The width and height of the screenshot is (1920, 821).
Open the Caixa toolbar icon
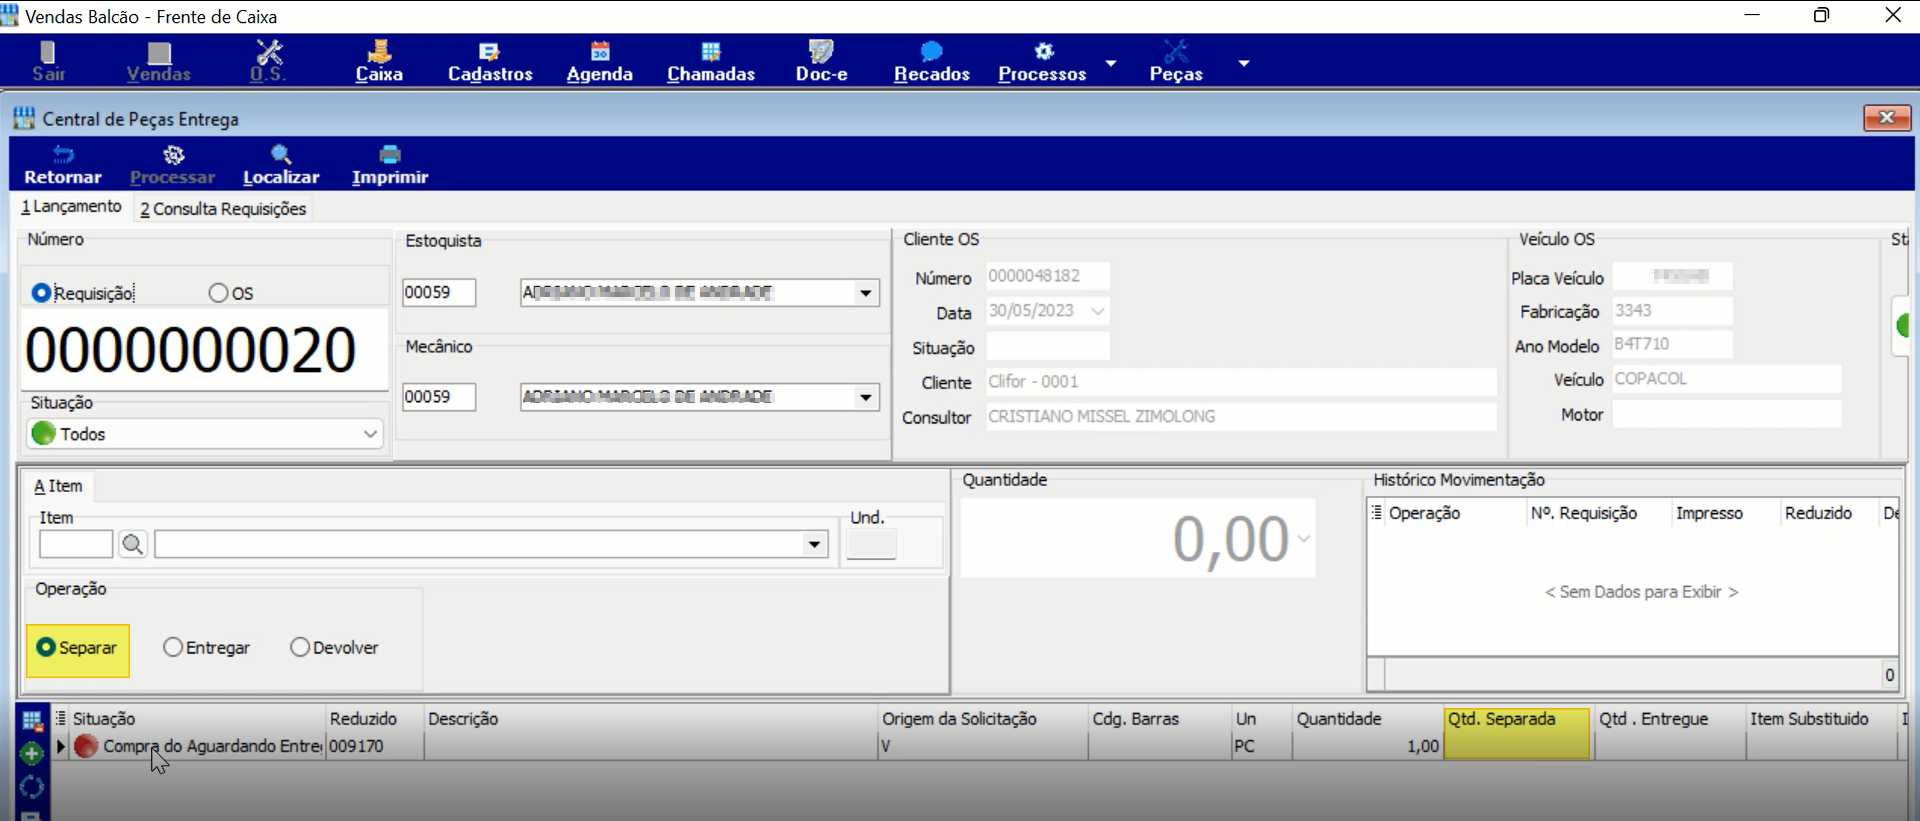tap(379, 51)
